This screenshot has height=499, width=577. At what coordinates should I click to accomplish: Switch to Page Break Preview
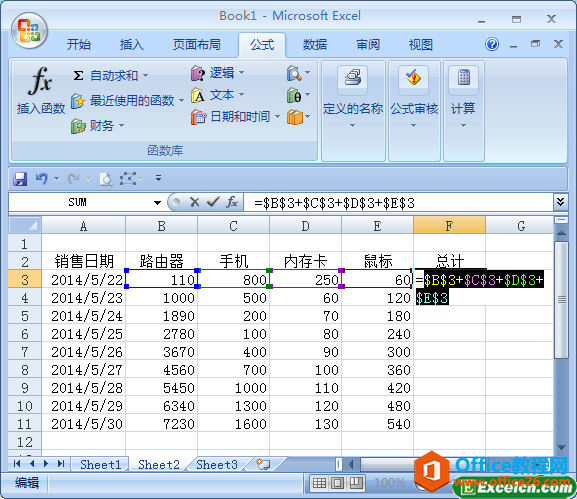[355, 483]
